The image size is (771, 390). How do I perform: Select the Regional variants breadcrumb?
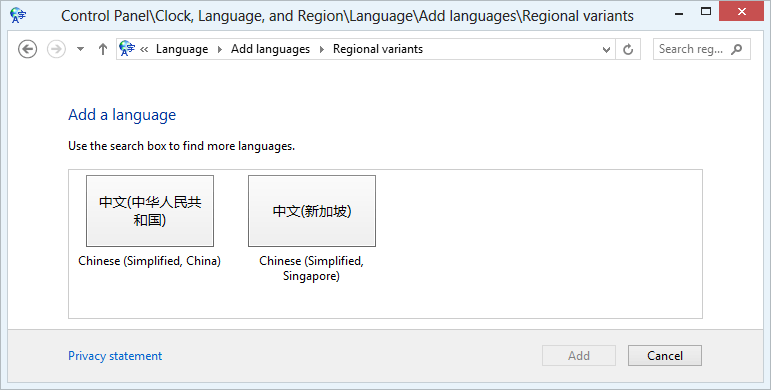click(x=378, y=49)
